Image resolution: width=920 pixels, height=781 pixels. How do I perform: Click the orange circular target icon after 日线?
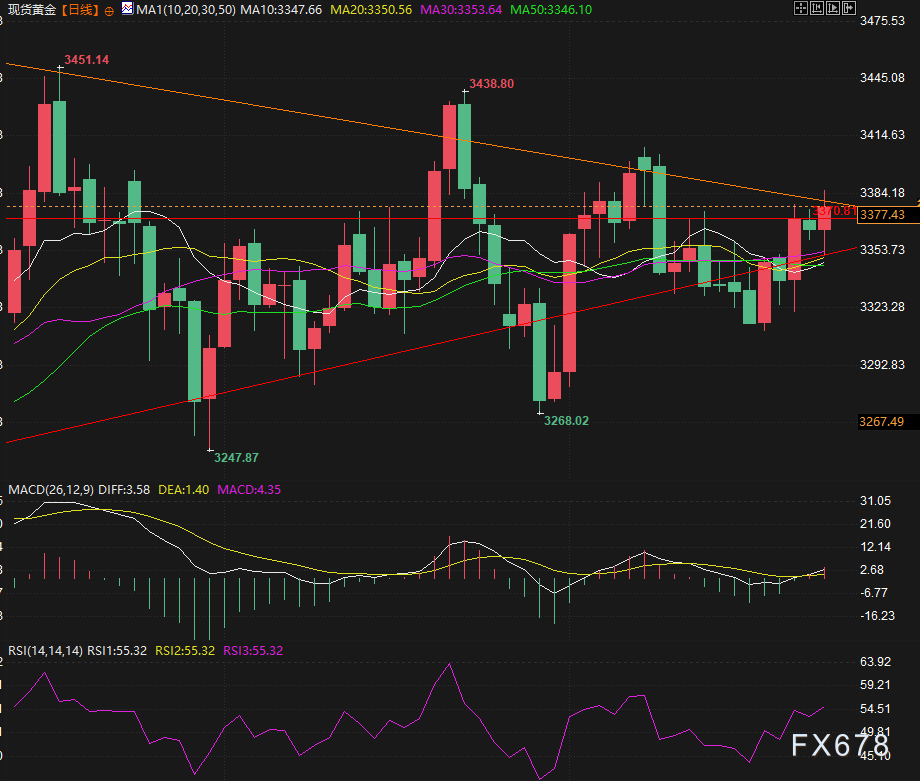pos(109,9)
